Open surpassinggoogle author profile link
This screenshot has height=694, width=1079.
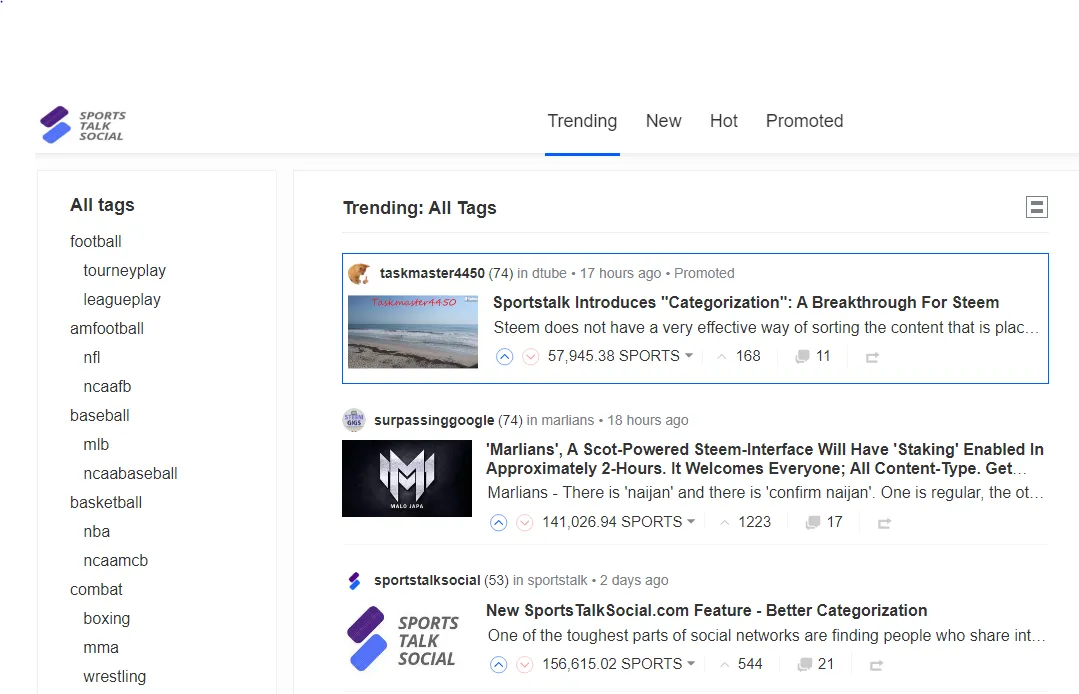pos(434,420)
